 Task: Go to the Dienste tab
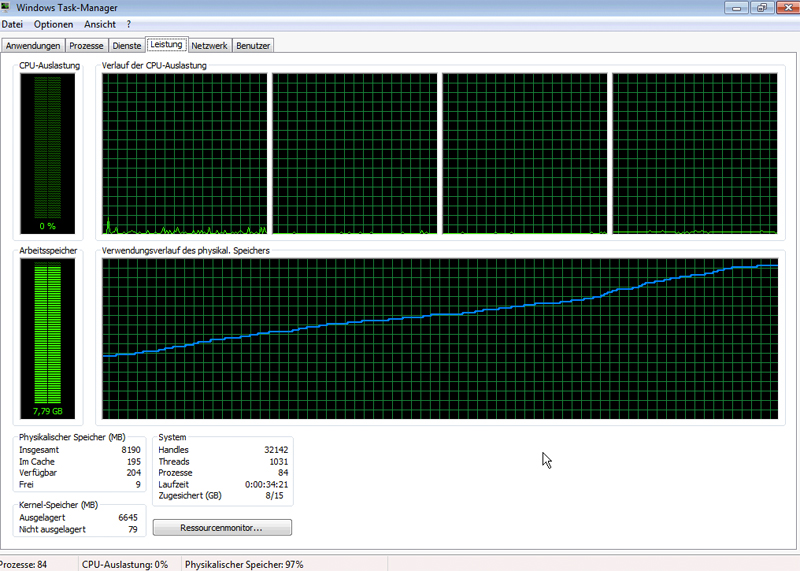[x=127, y=46]
